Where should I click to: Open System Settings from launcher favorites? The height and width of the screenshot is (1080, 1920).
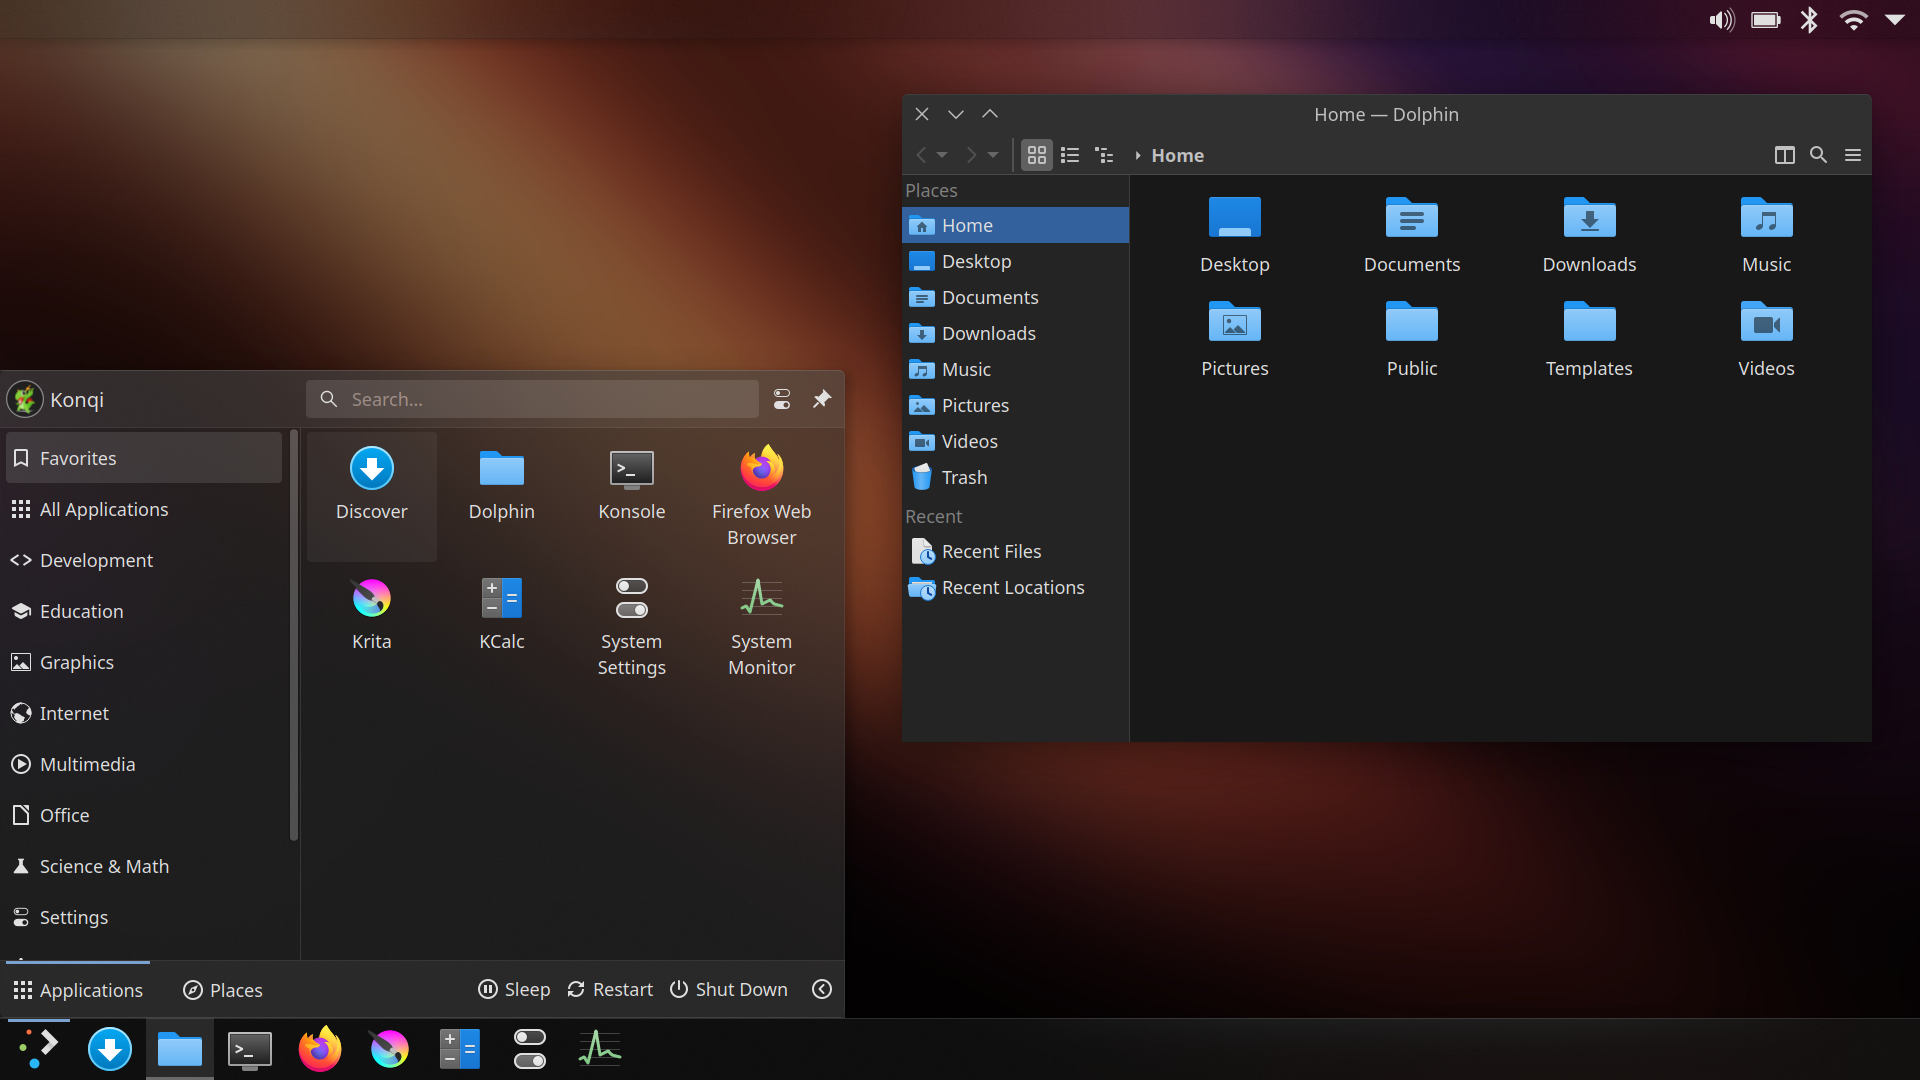pyautogui.click(x=631, y=626)
